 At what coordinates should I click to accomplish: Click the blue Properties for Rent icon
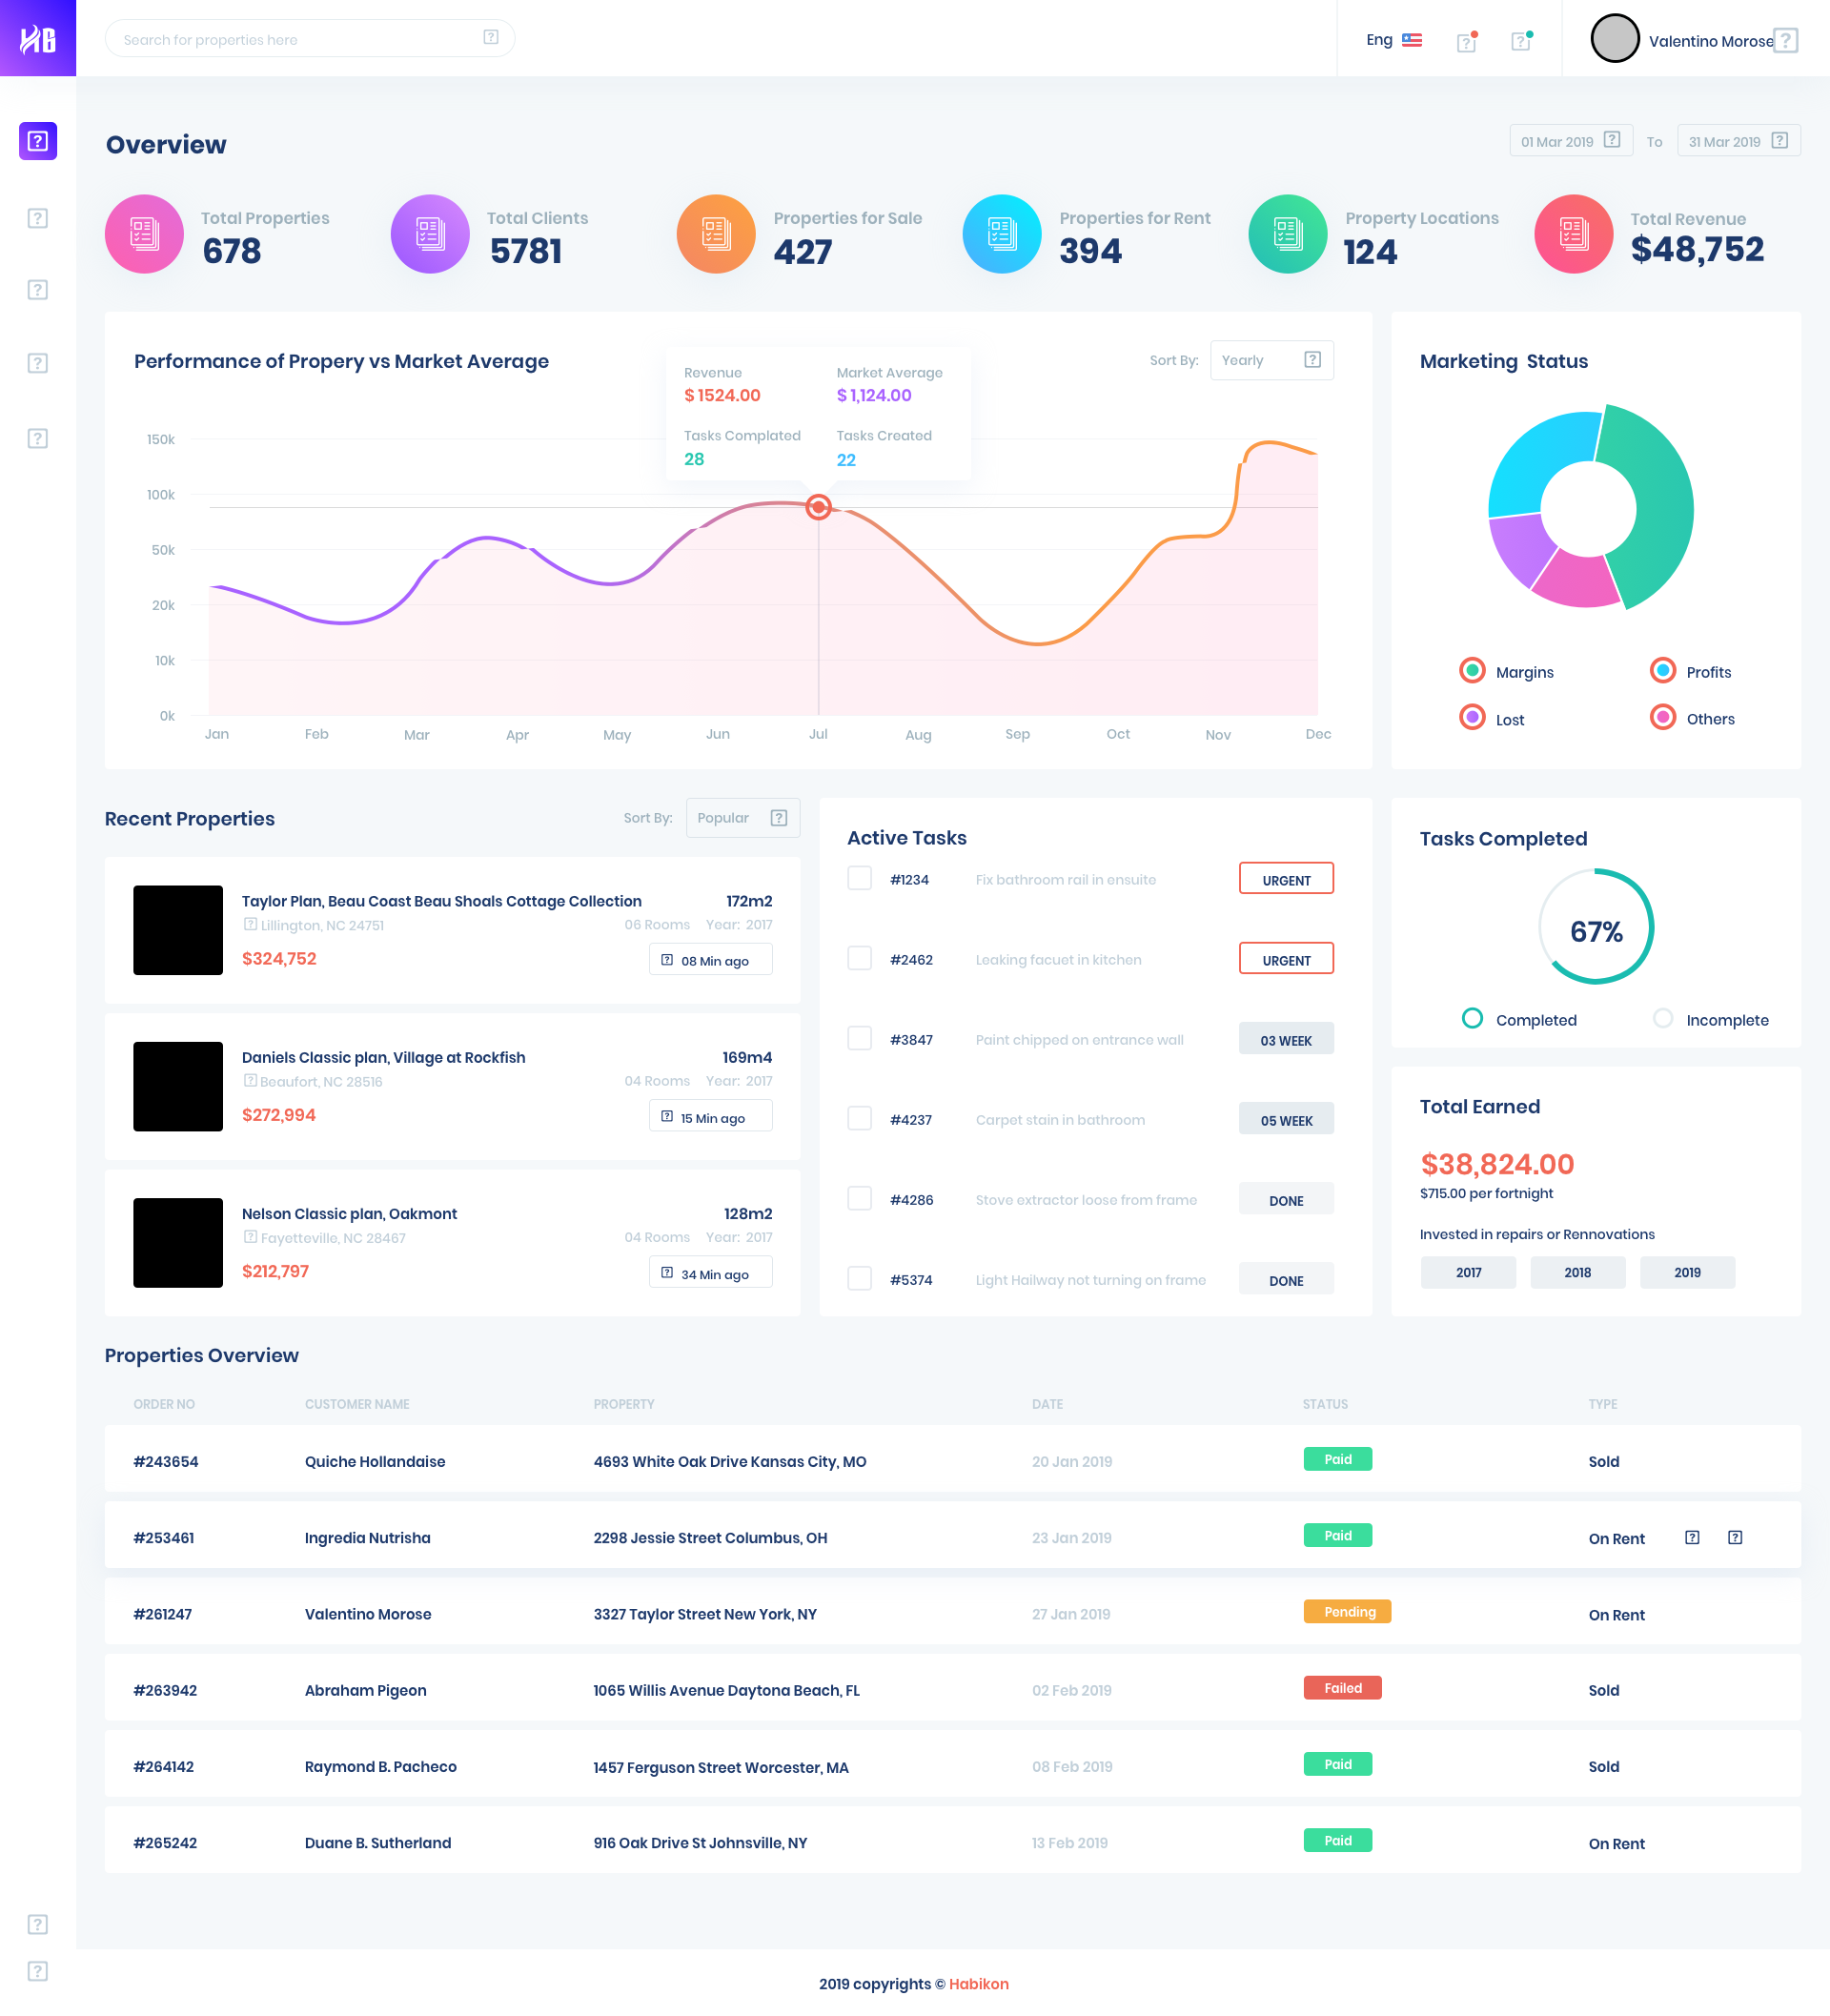pos(1002,234)
